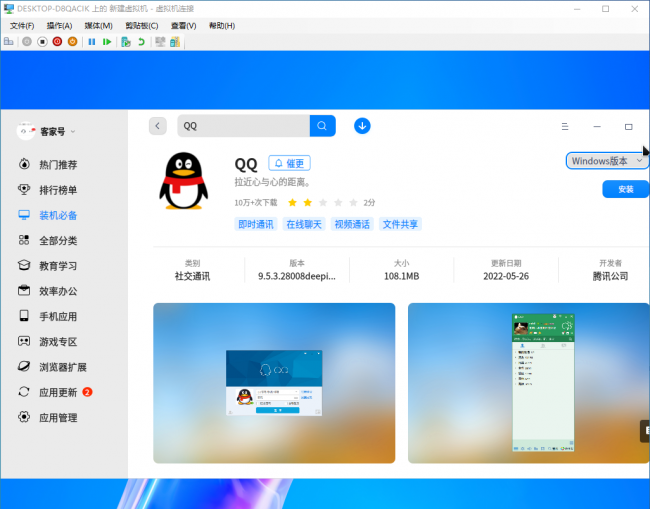Maximize the app store window

pos(628,126)
